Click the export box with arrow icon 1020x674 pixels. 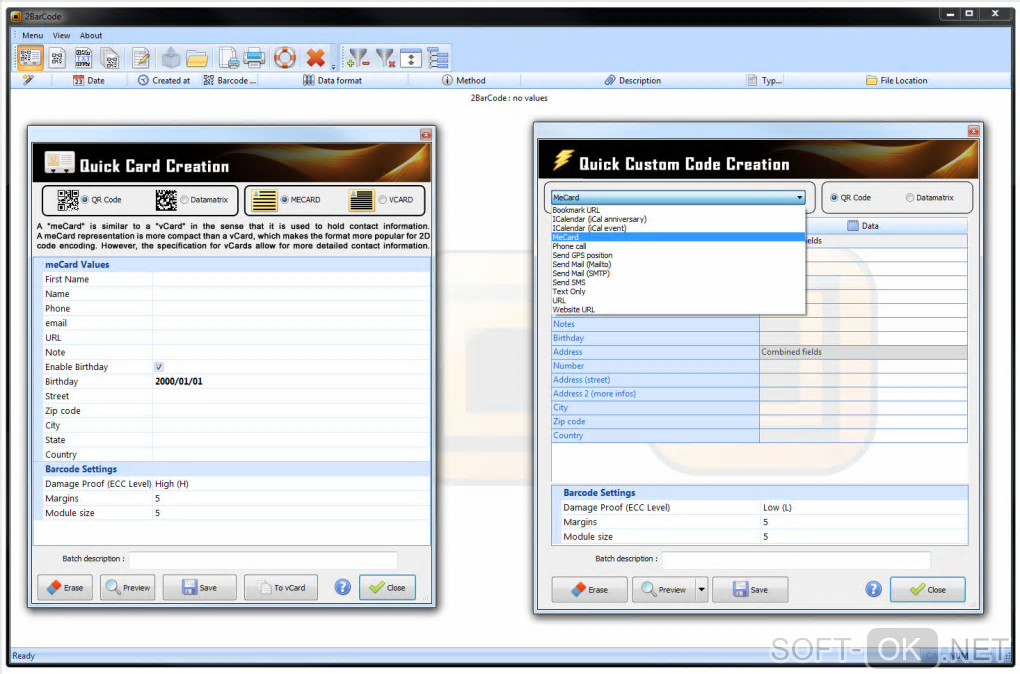(170, 59)
